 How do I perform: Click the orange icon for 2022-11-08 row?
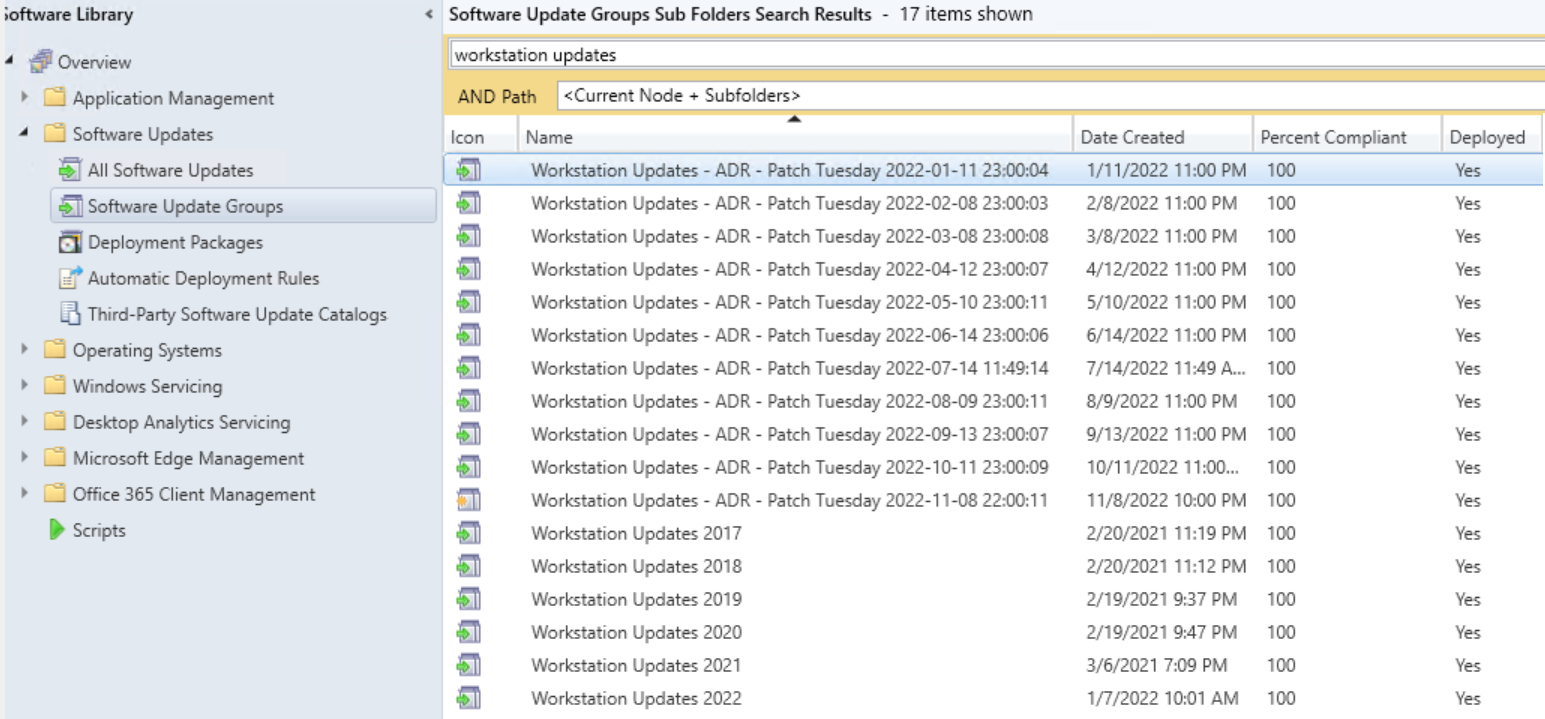click(468, 500)
